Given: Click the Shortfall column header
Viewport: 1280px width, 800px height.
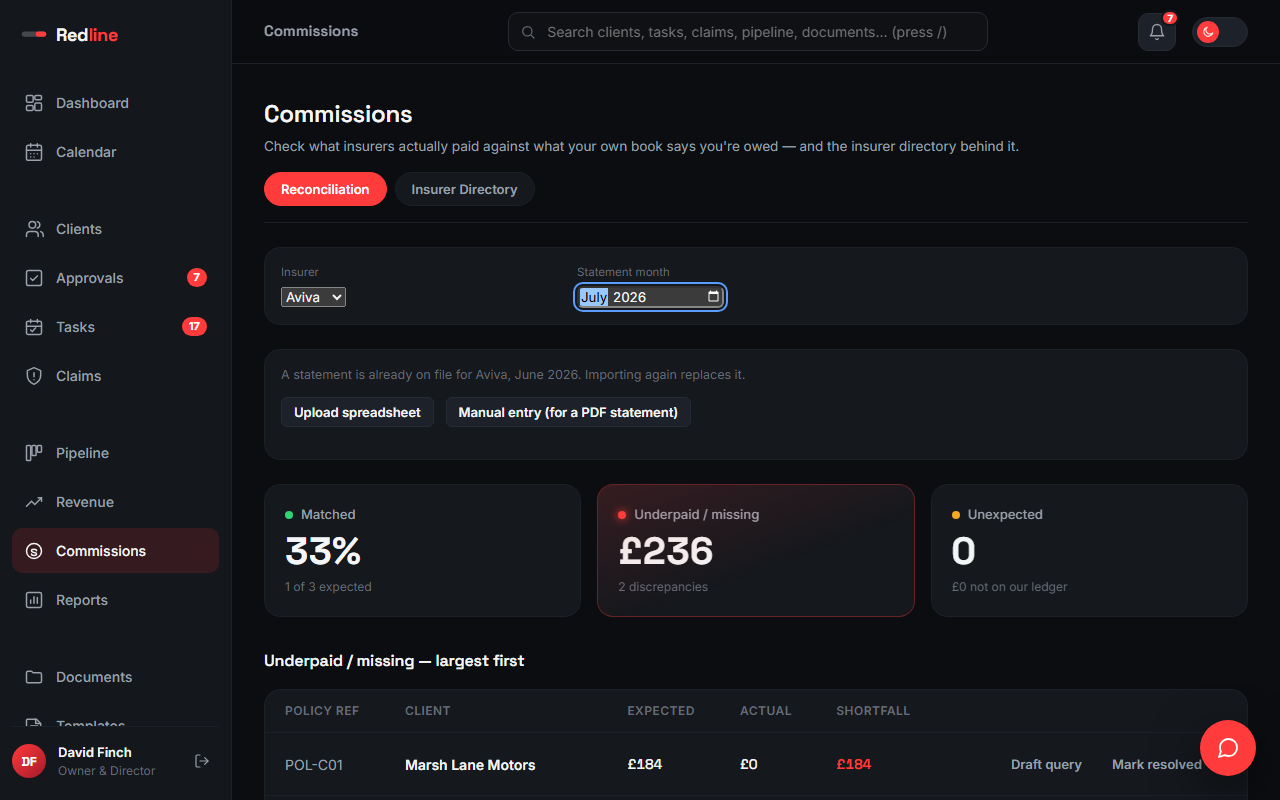Looking at the screenshot, I should (x=873, y=711).
